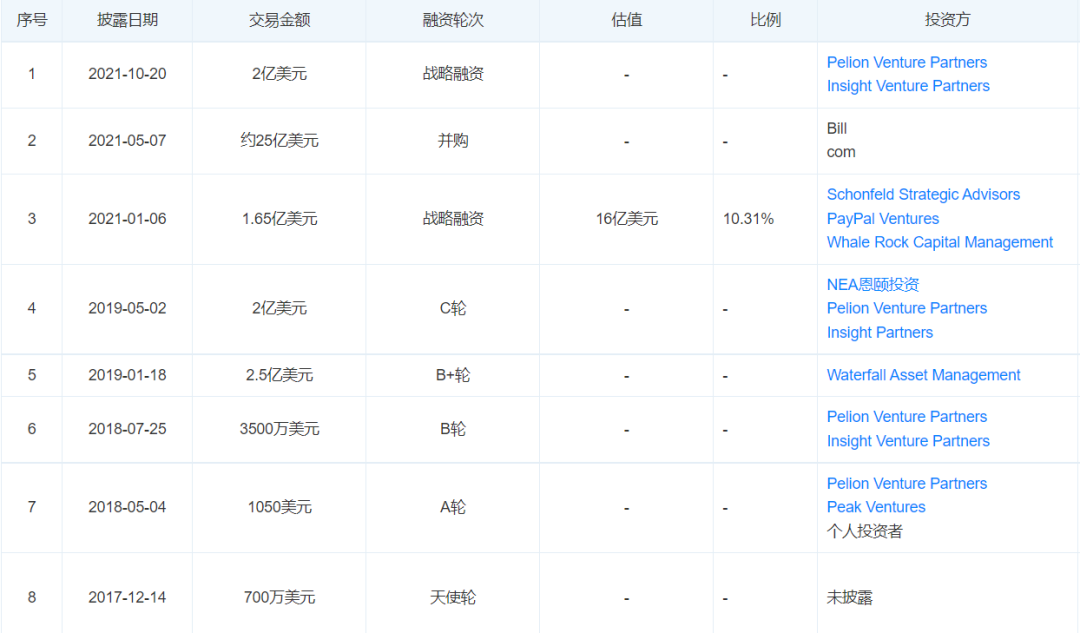This screenshot has height=633, width=1080.
Task: Select valuation cell 16亿美元
Action: 626,219
